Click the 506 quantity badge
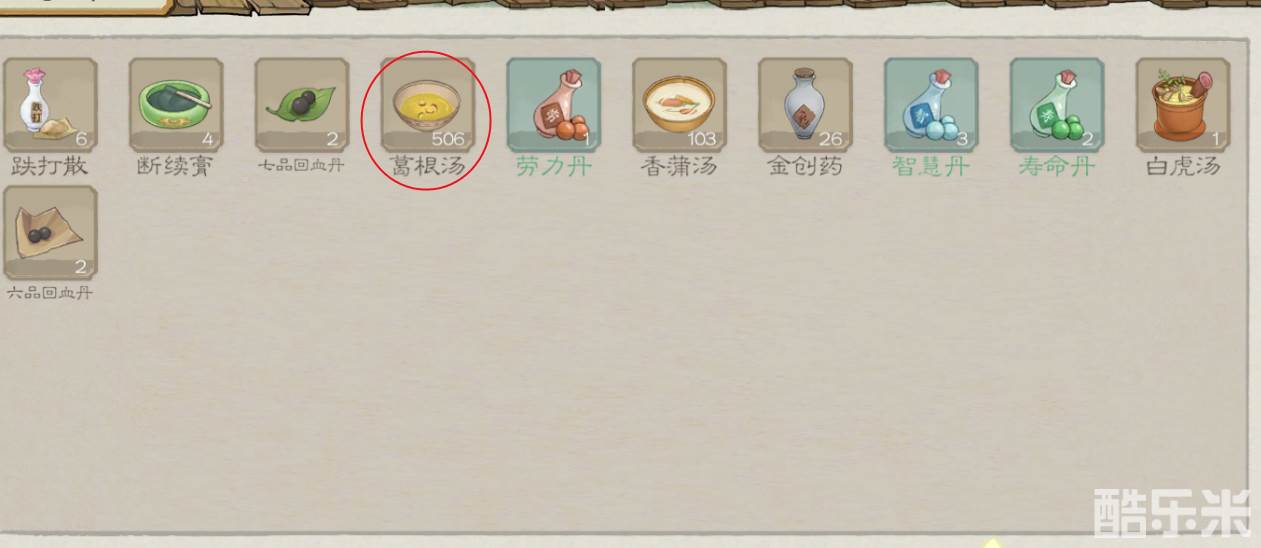This screenshot has width=1261, height=548. point(448,139)
